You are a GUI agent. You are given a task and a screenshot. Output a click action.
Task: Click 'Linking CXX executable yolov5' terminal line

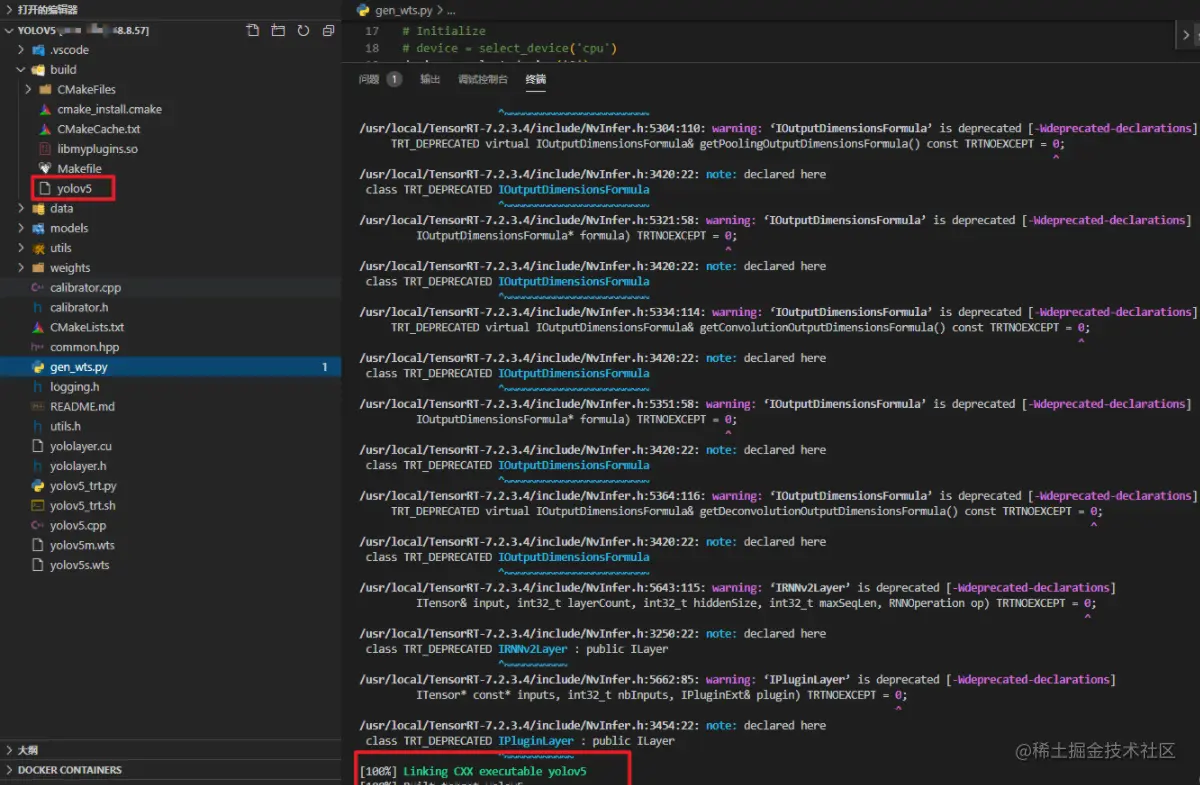click(x=494, y=772)
